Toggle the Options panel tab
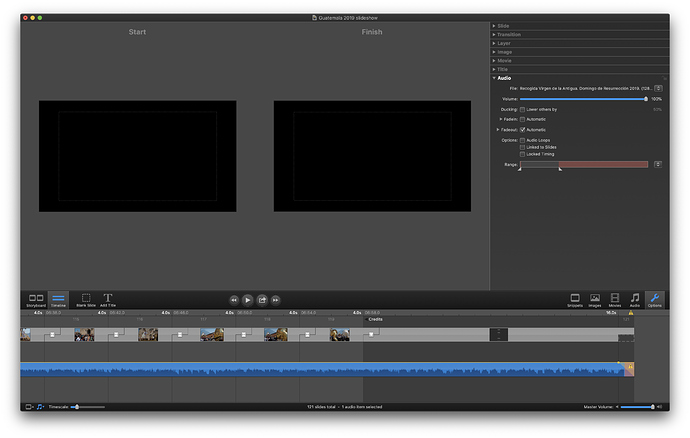 (x=654, y=299)
